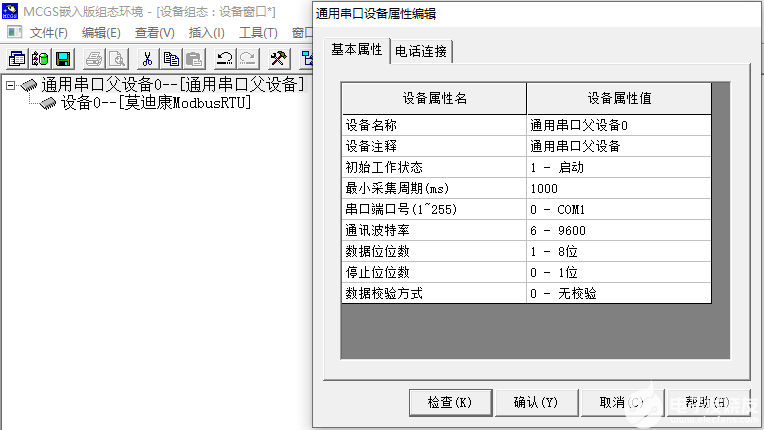Switch to the 基本属性 tab

coord(357,50)
